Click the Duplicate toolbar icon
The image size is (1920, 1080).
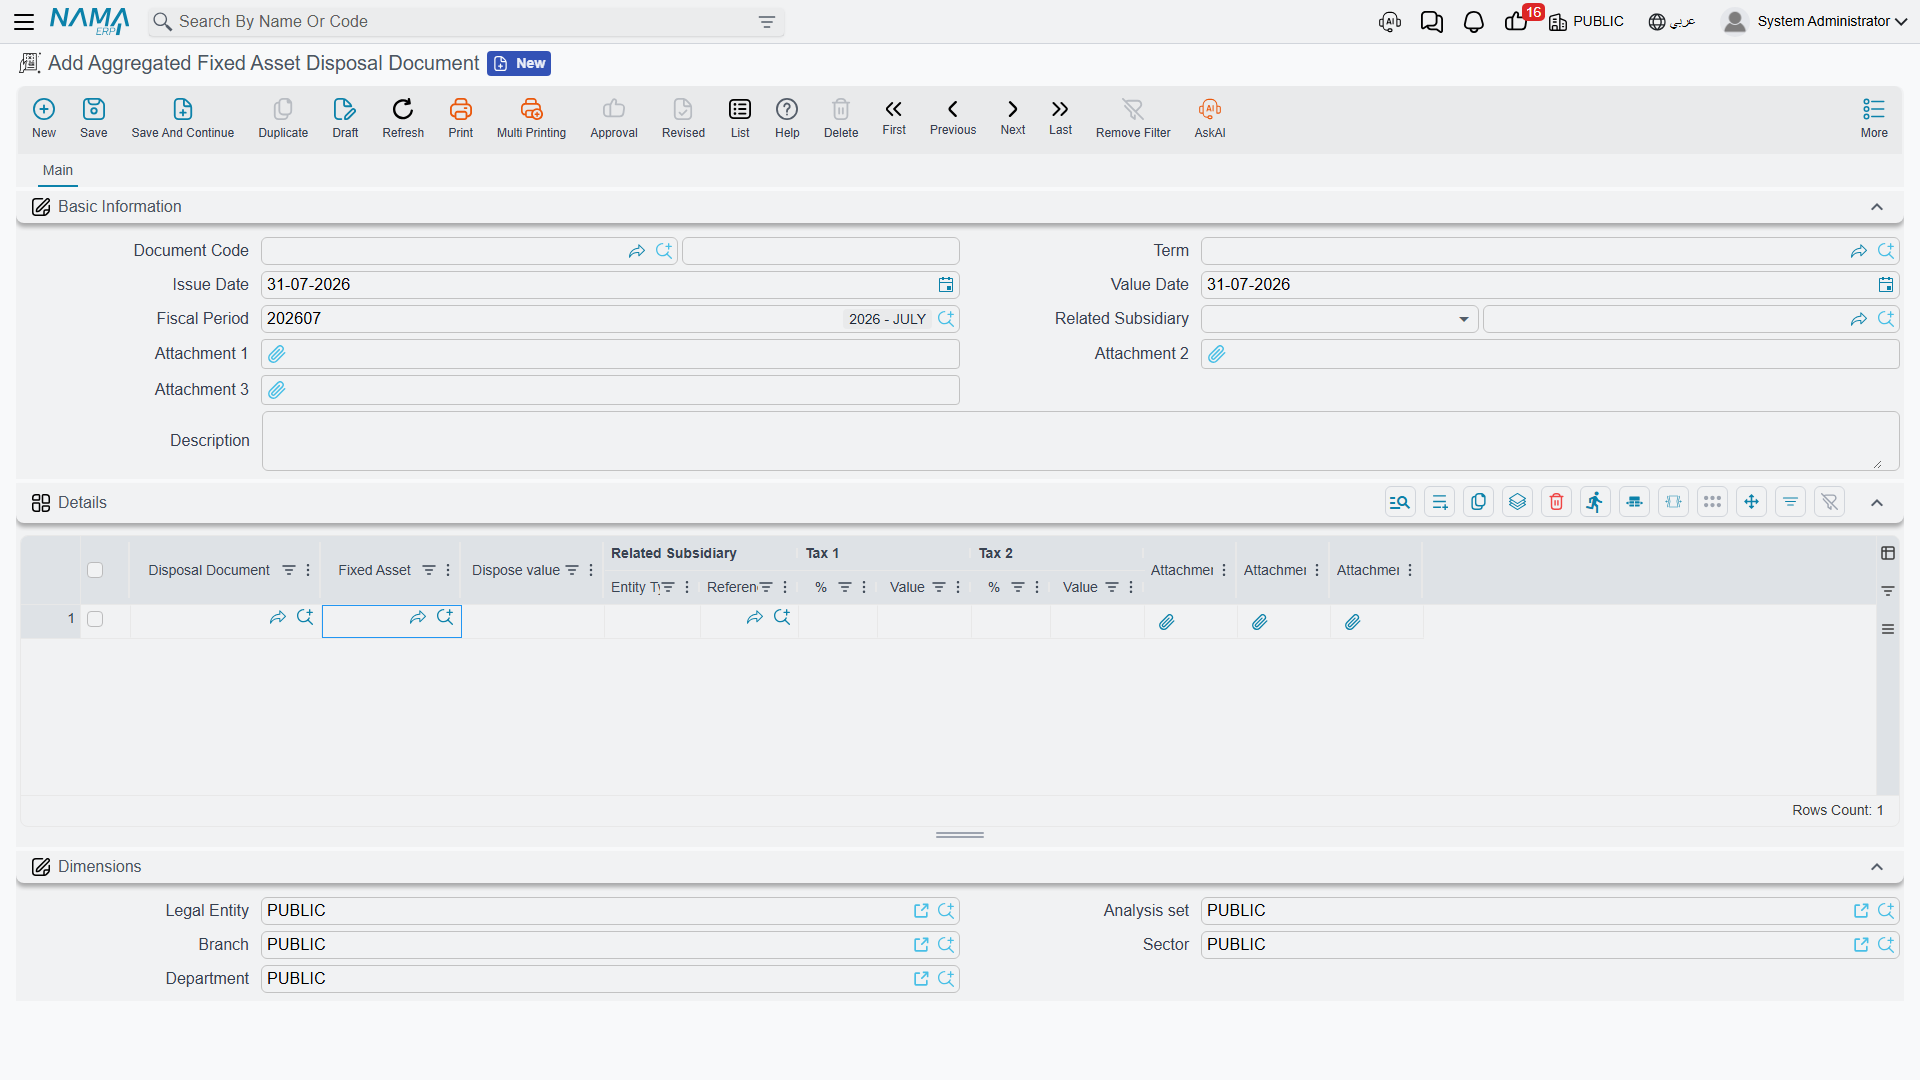click(283, 118)
